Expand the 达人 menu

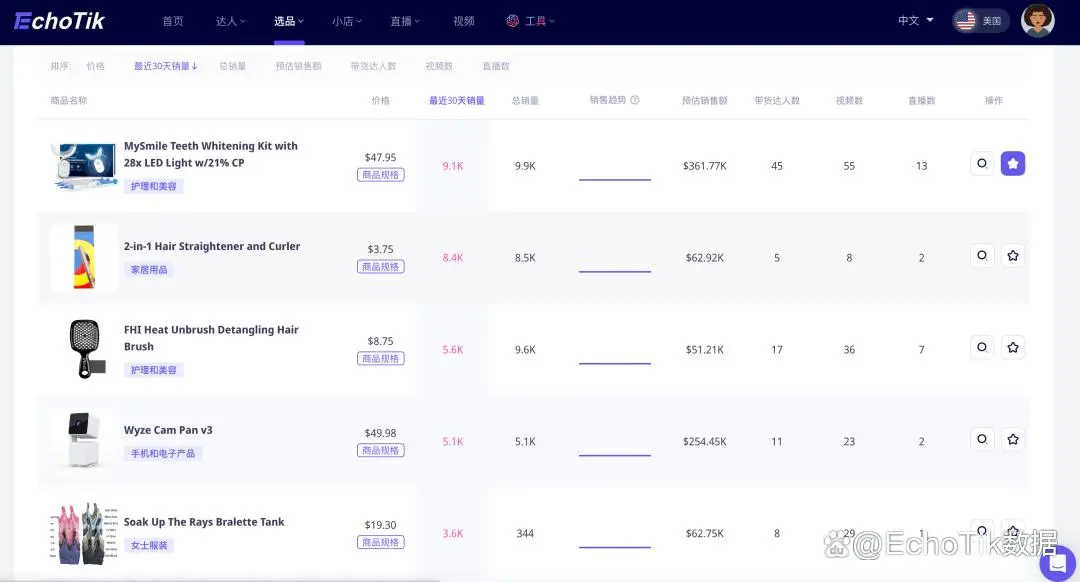(x=230, y=21)
